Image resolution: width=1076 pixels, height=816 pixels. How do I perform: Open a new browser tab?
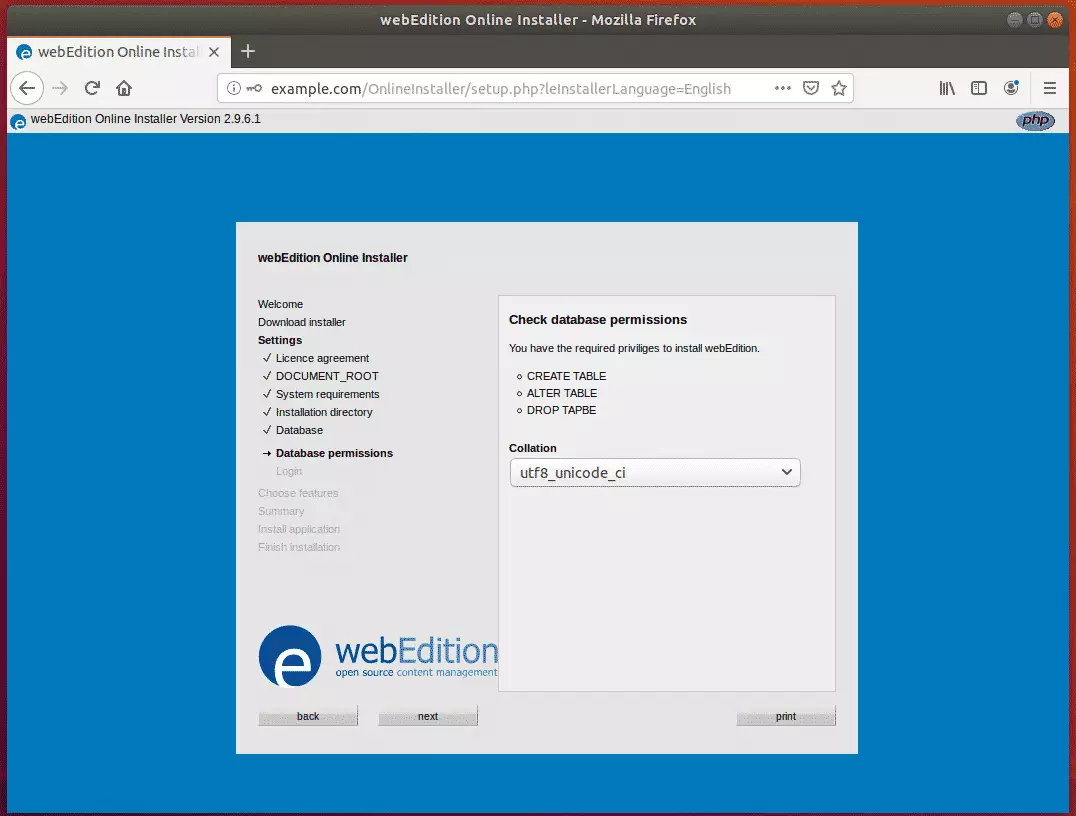pos(248,51)
